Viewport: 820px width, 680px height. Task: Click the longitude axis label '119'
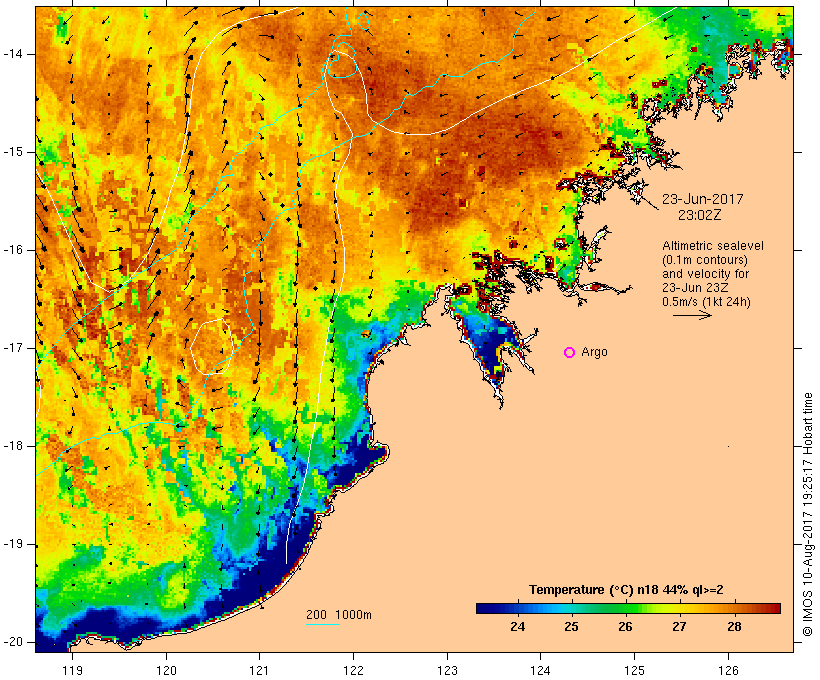[x=73, y=670]
